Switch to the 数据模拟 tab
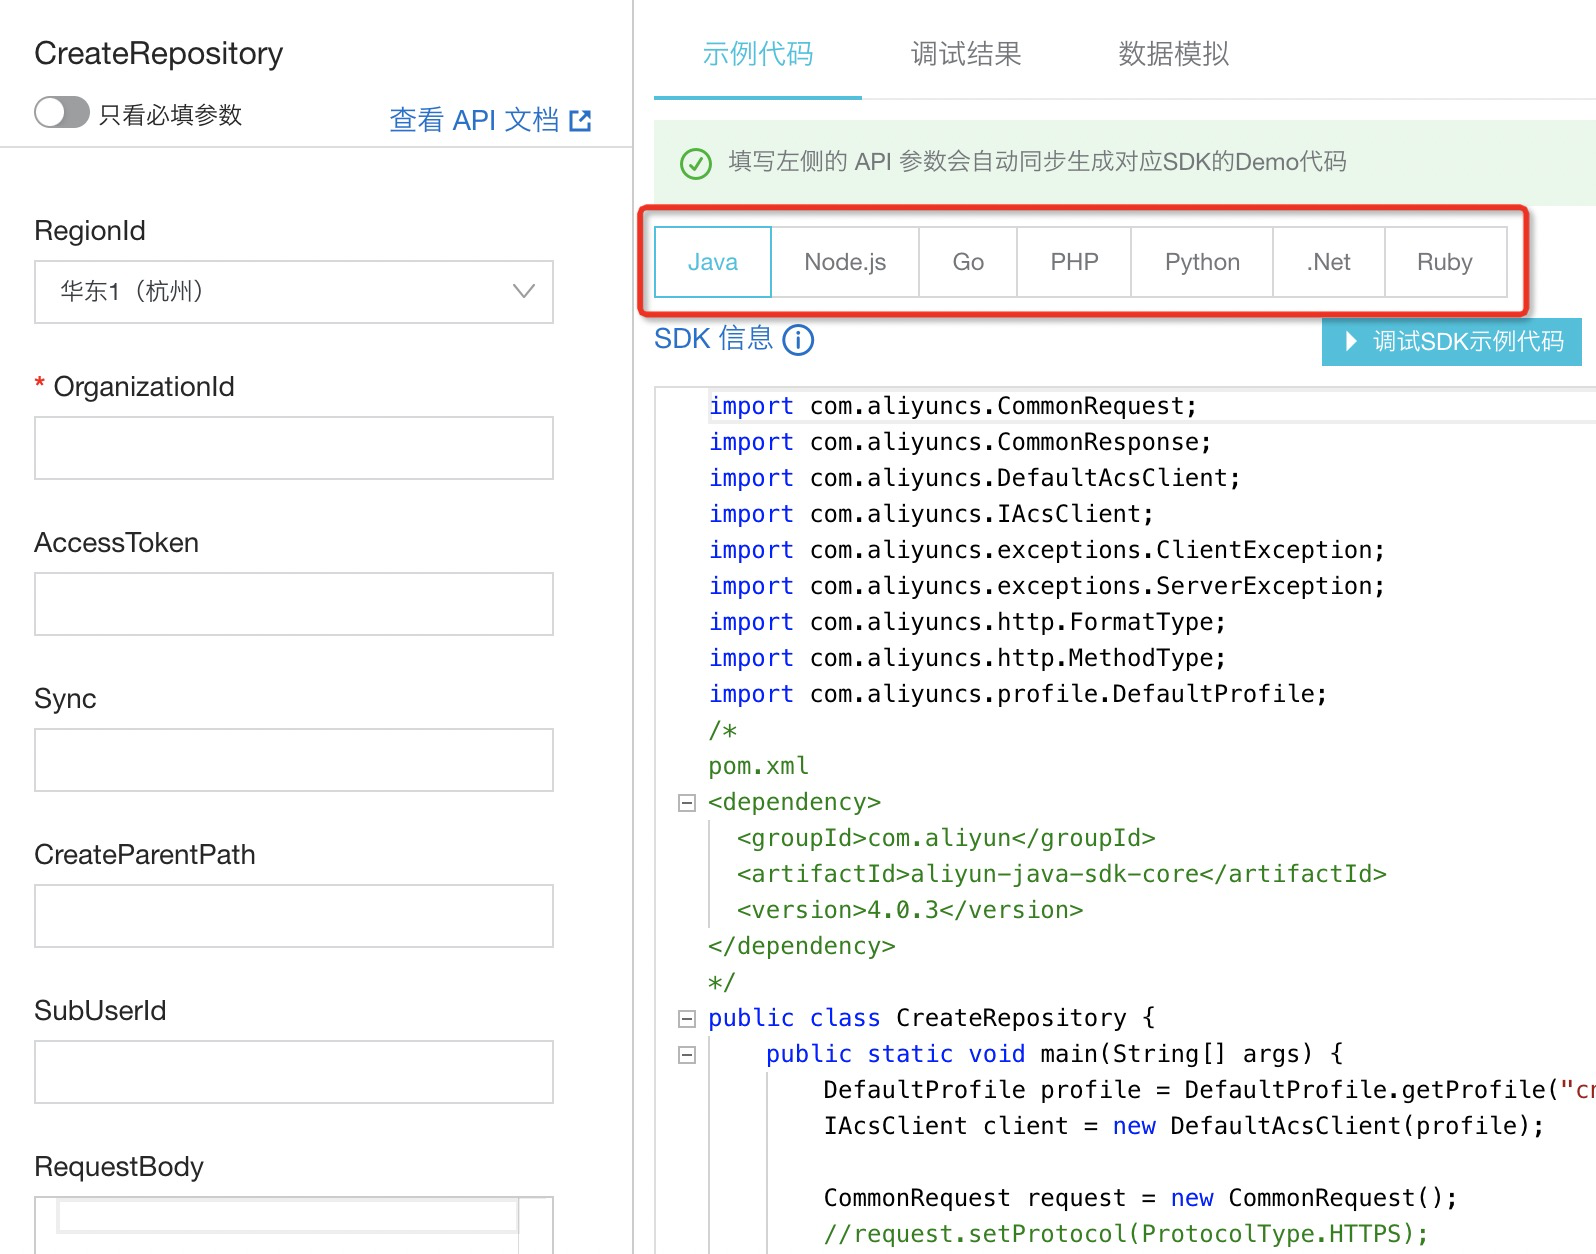 pos(1174,53)
